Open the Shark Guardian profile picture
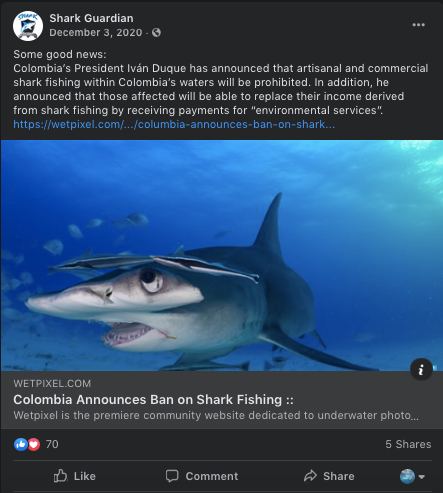This screenshot has width=443, height=493. click(x=28, y=26)
